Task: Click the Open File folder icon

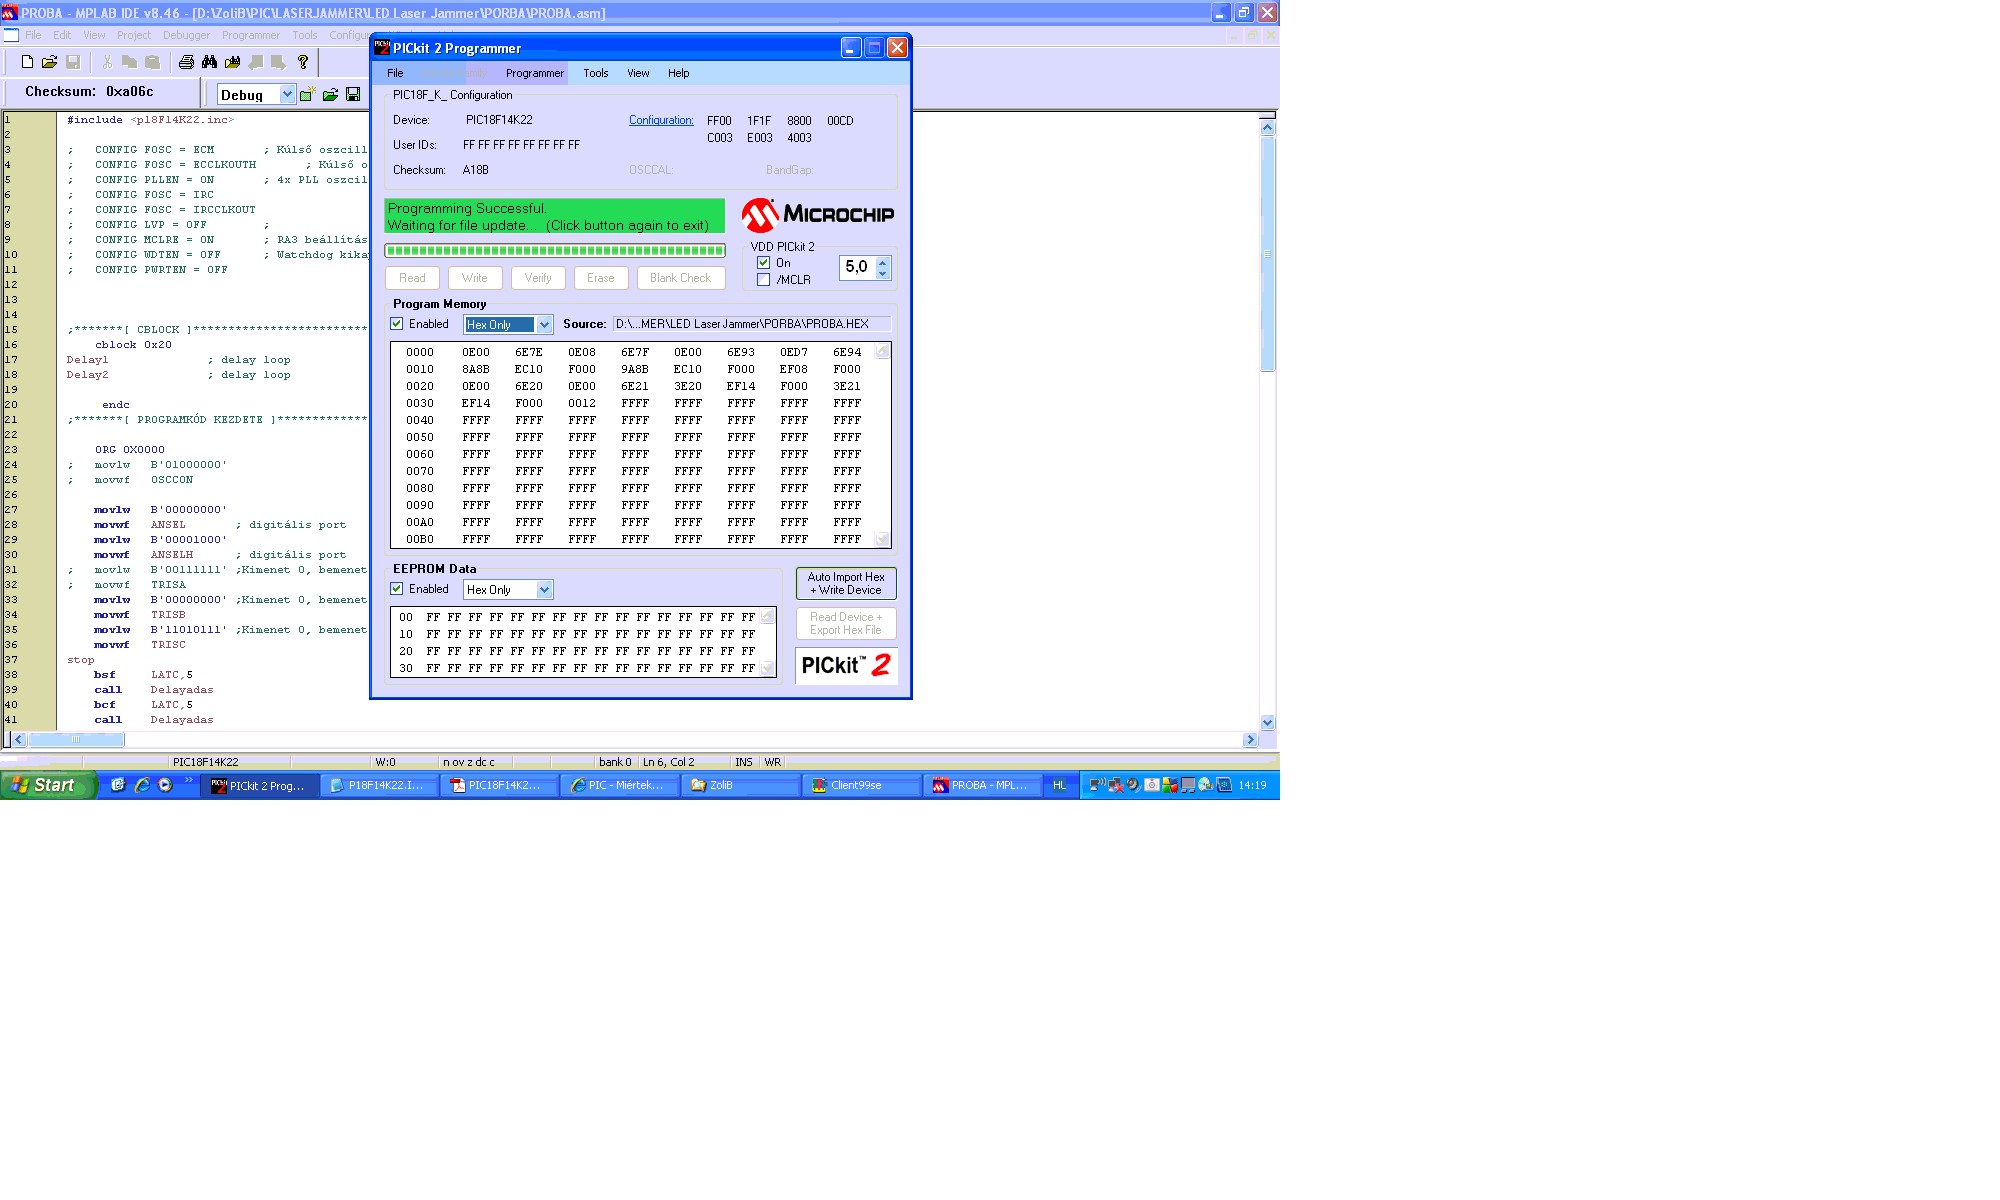Action: [x=49, y=62]
